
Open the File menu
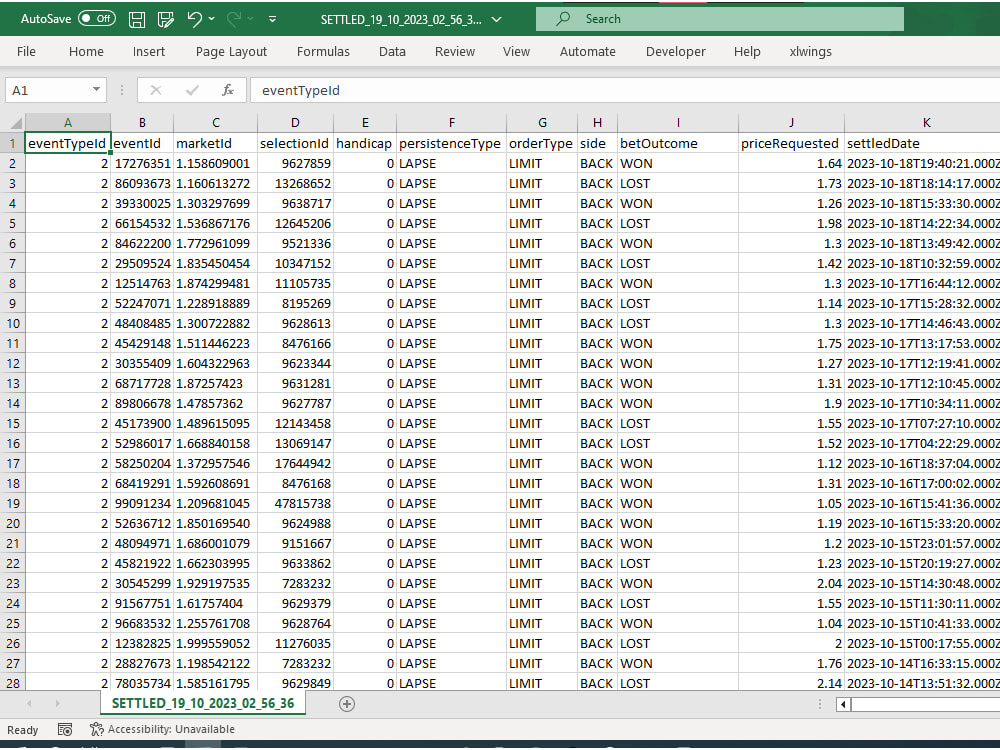tap(26, 52)
